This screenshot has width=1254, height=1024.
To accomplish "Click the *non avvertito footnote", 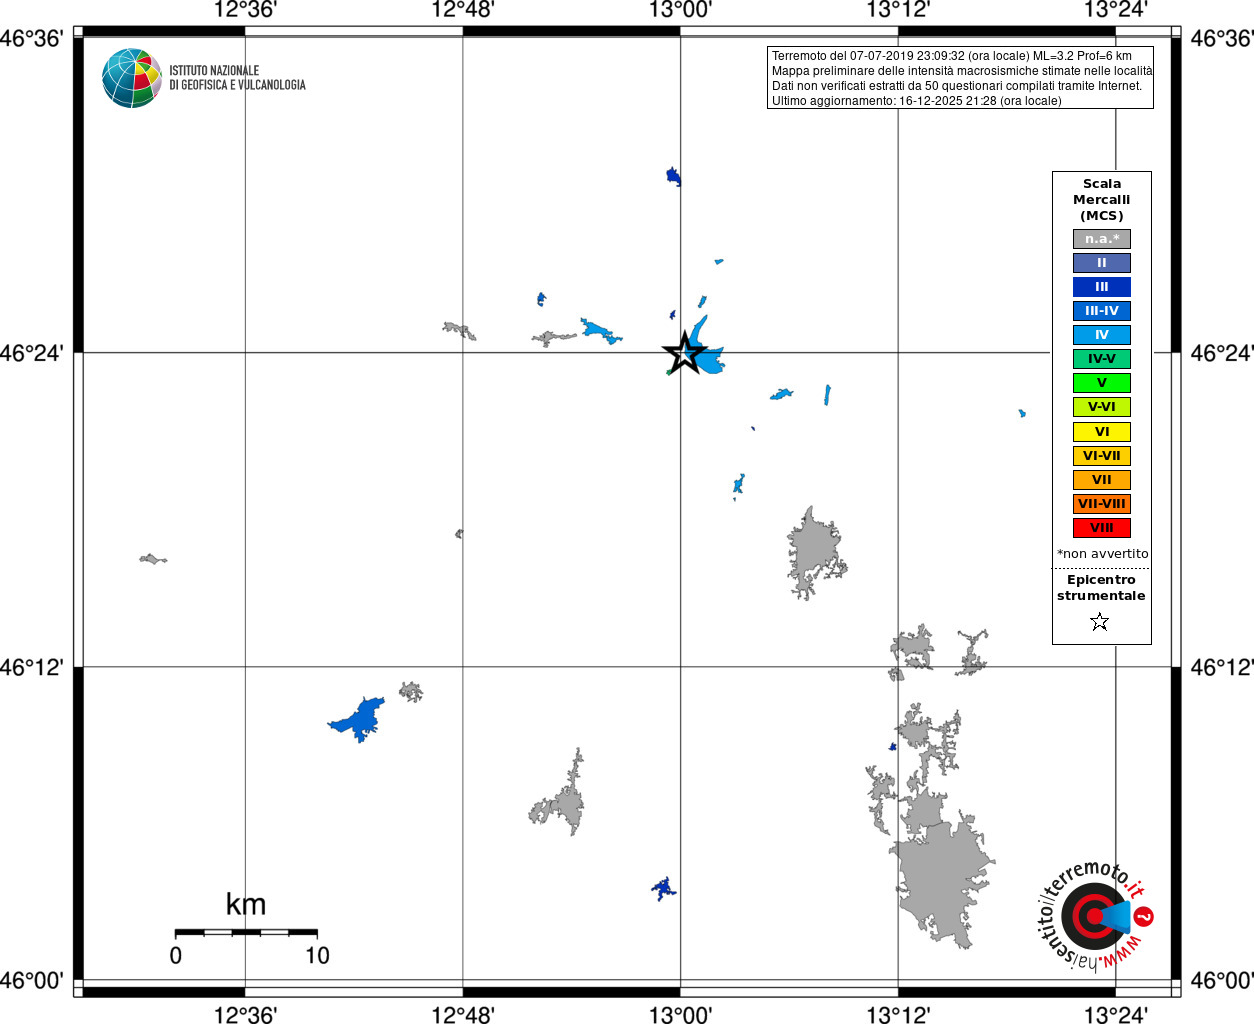I will point(1103,554).
